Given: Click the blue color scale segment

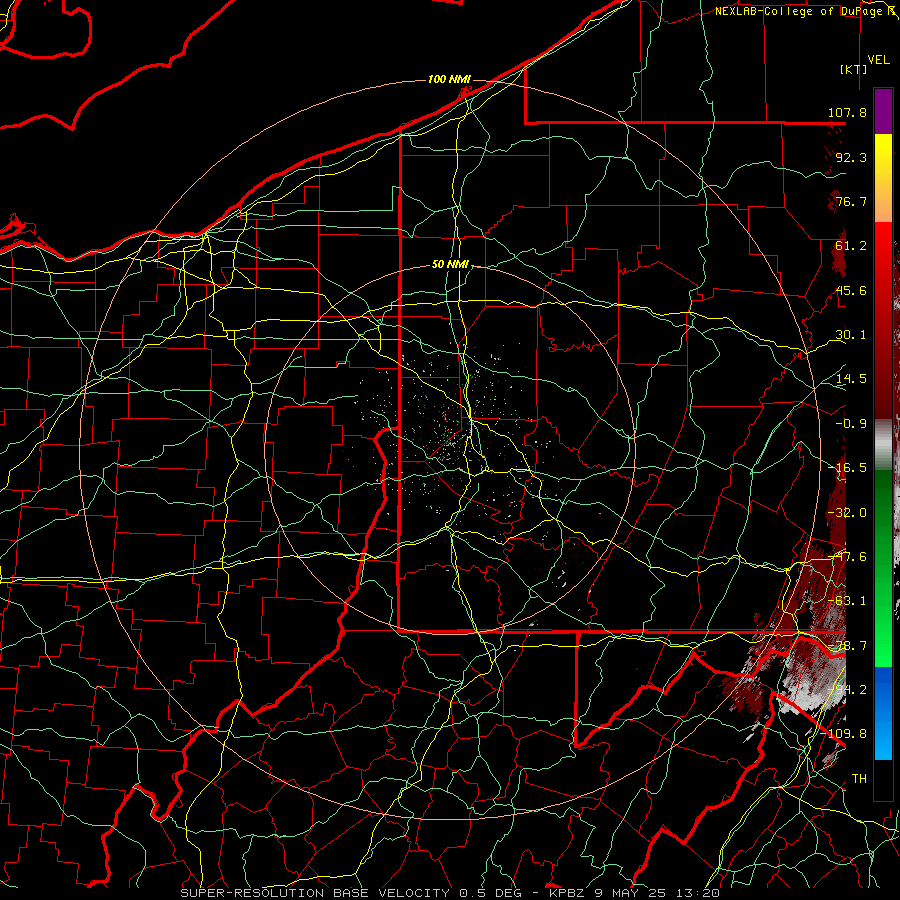Looking at the screenshot, I should coord(883,713).
